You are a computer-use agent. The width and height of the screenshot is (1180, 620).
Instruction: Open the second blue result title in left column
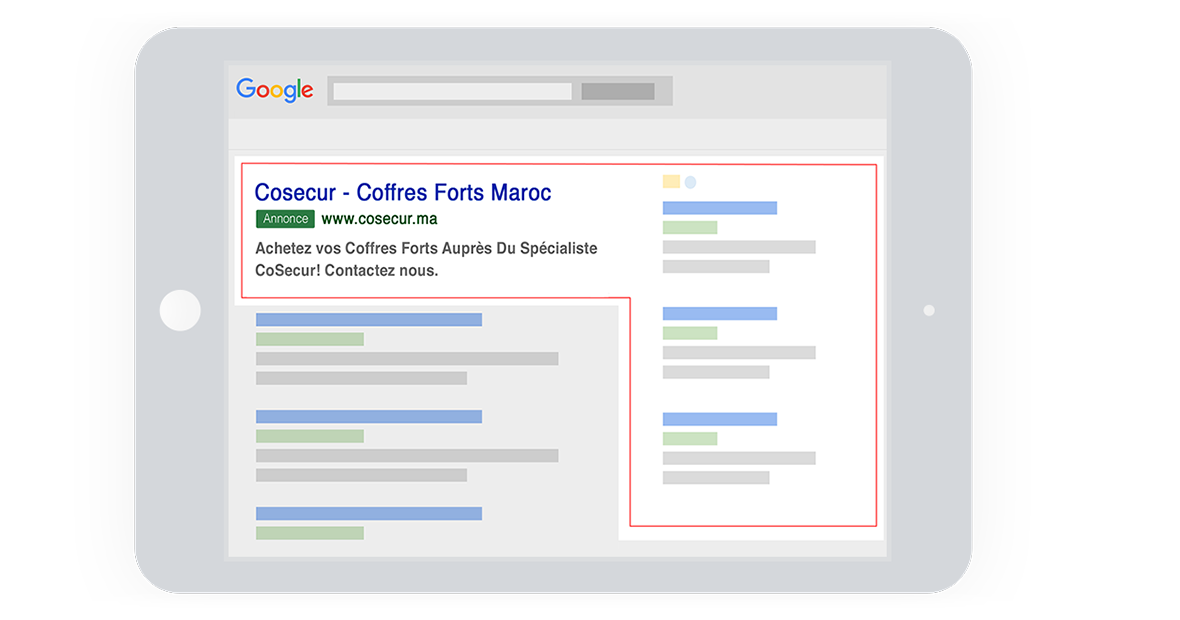tap(369, 416)
